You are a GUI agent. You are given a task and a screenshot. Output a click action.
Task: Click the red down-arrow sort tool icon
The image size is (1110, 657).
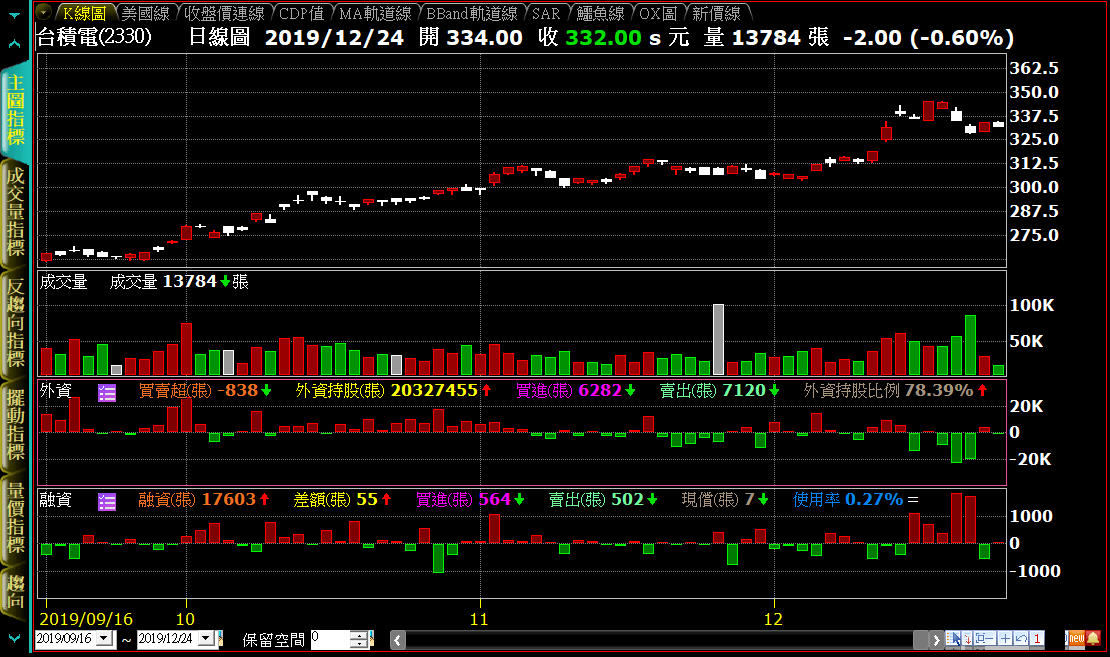click(x=967, y=639)
